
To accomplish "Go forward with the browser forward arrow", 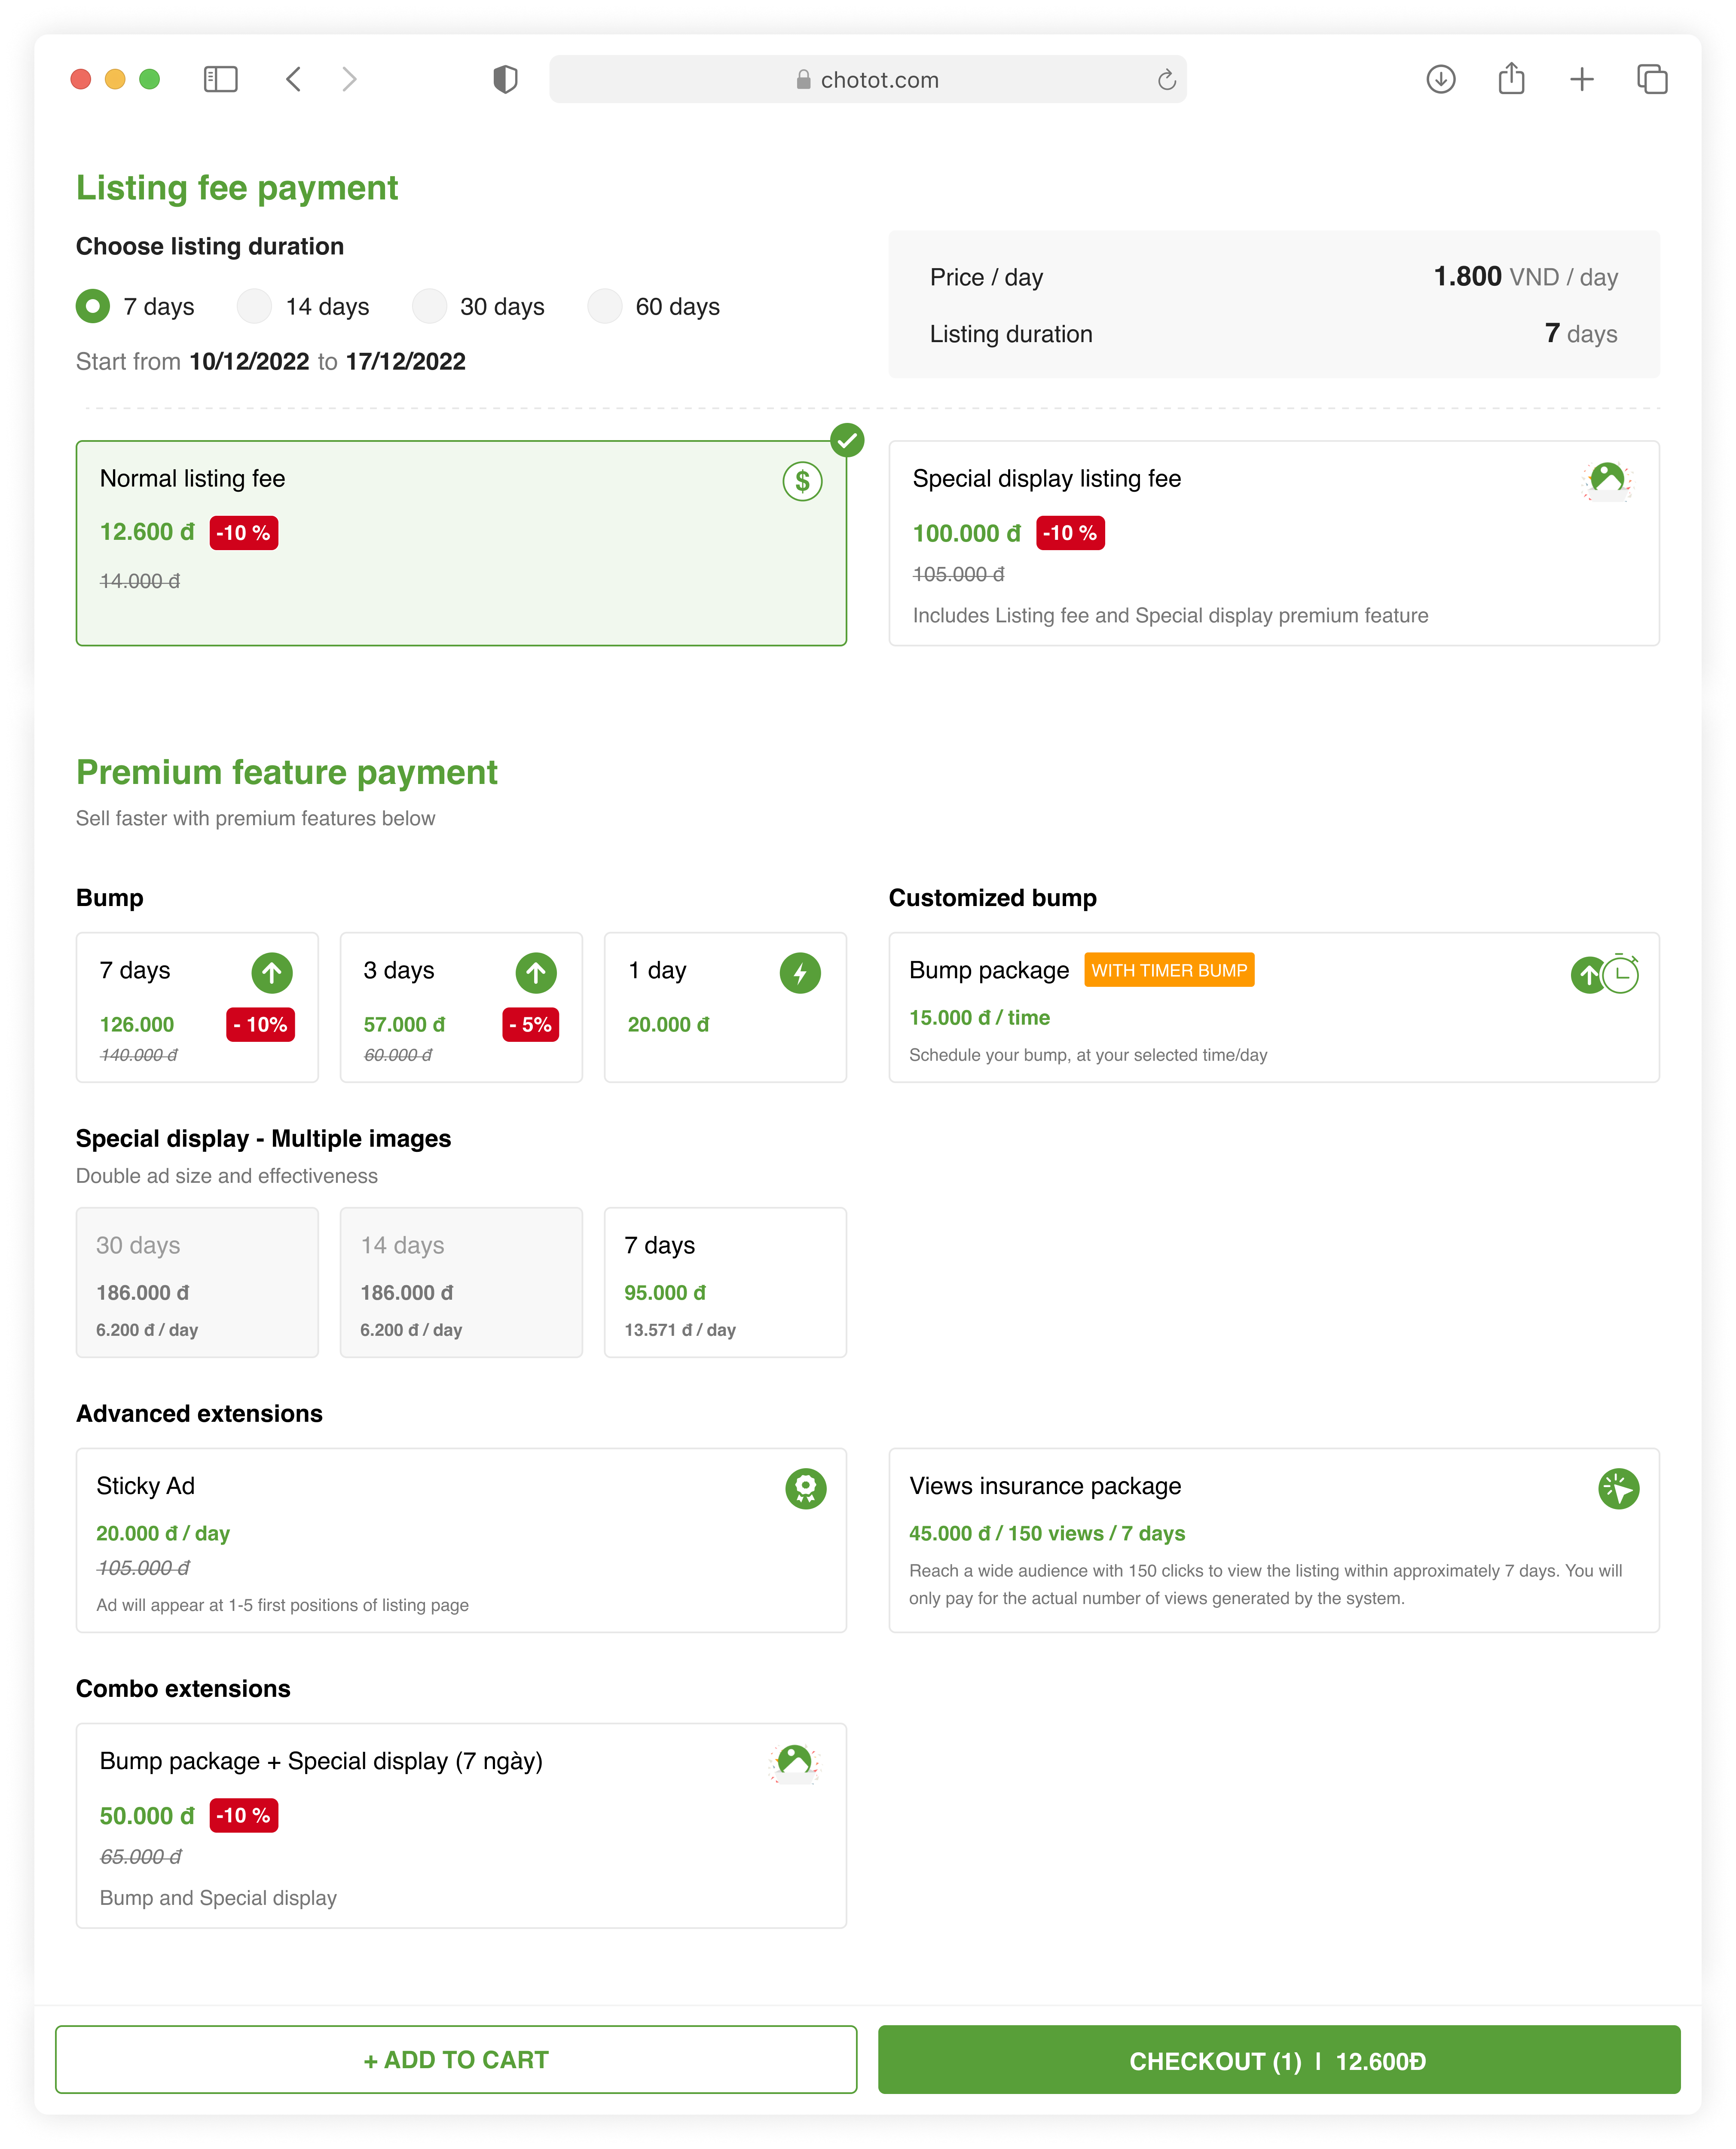I will pos(349,79).
